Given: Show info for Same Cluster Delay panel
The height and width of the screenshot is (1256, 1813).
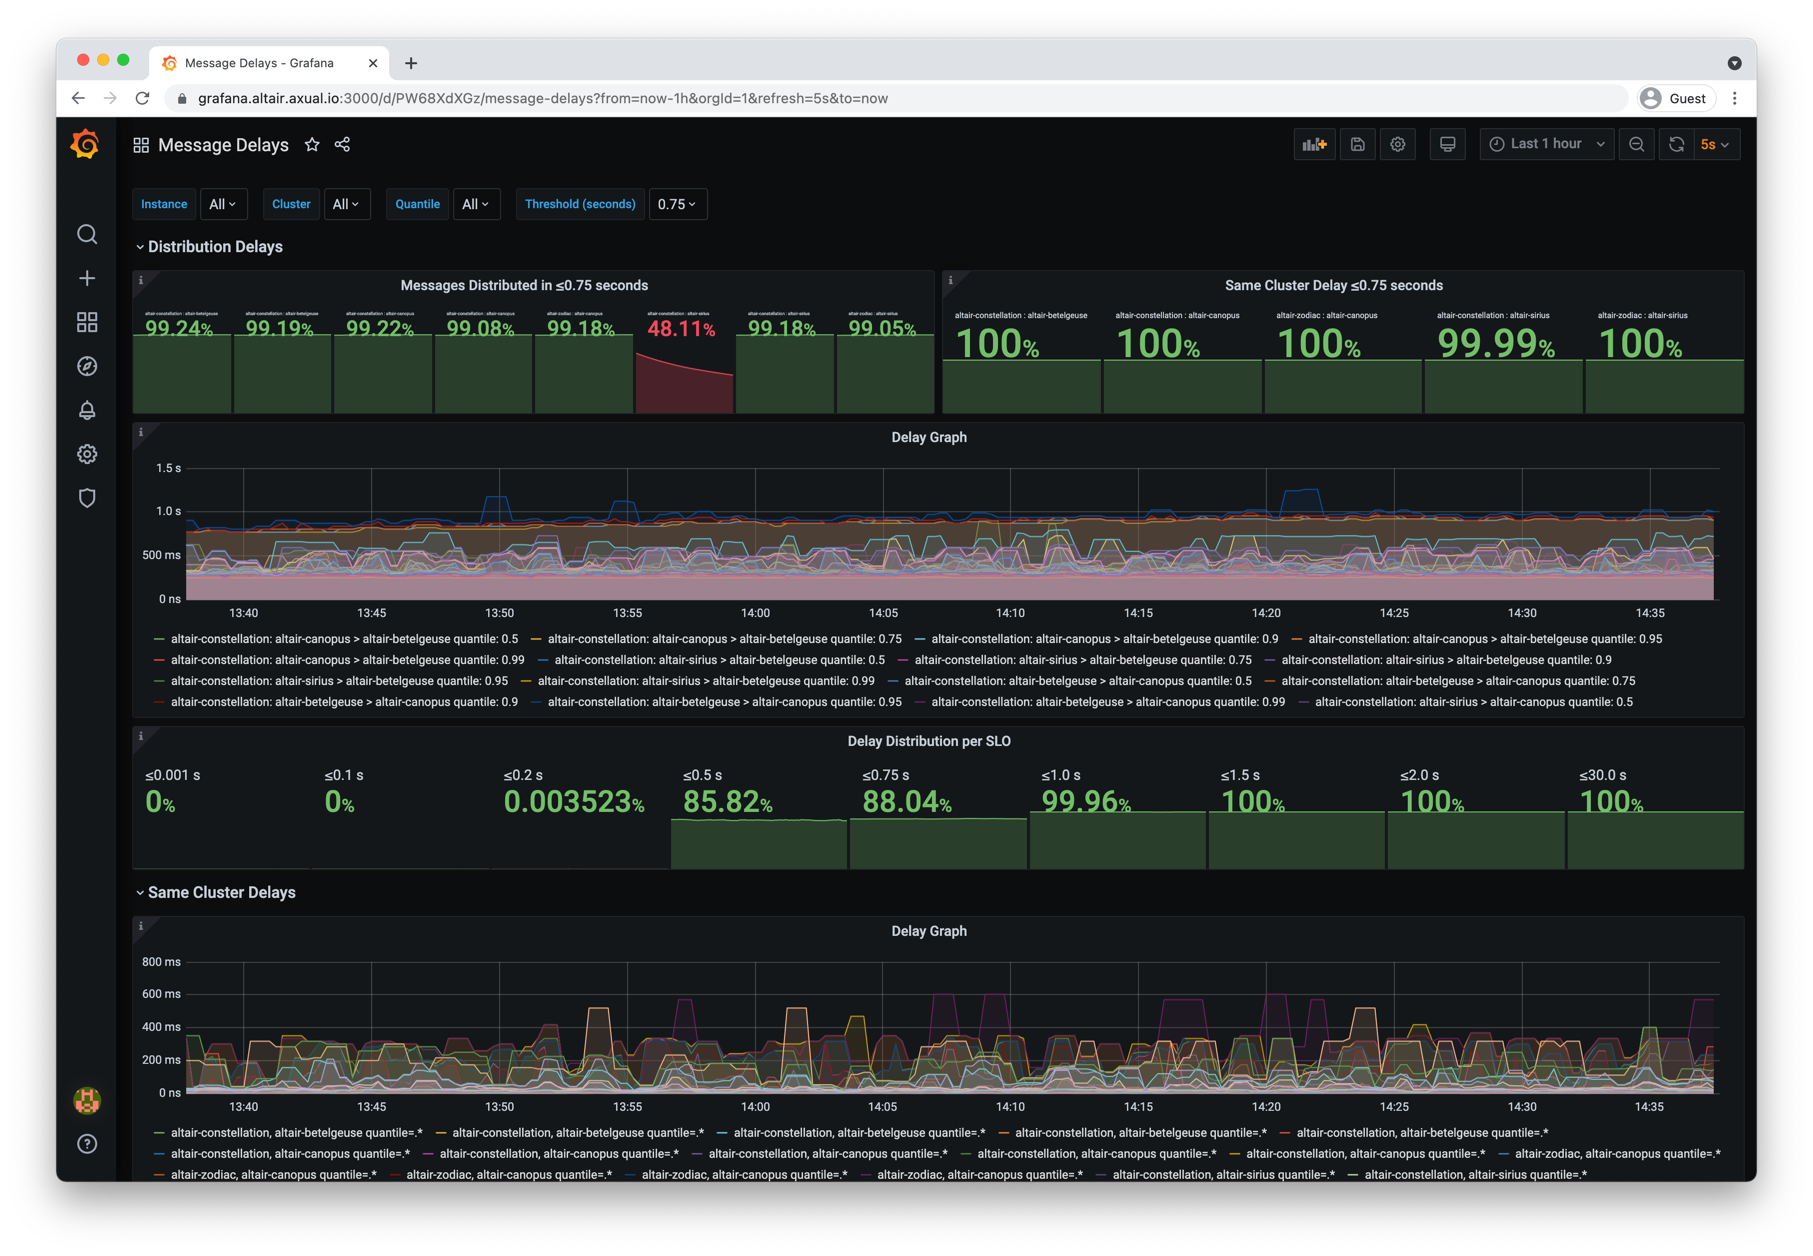Looking at the screenshot, I should coord(951,281).
